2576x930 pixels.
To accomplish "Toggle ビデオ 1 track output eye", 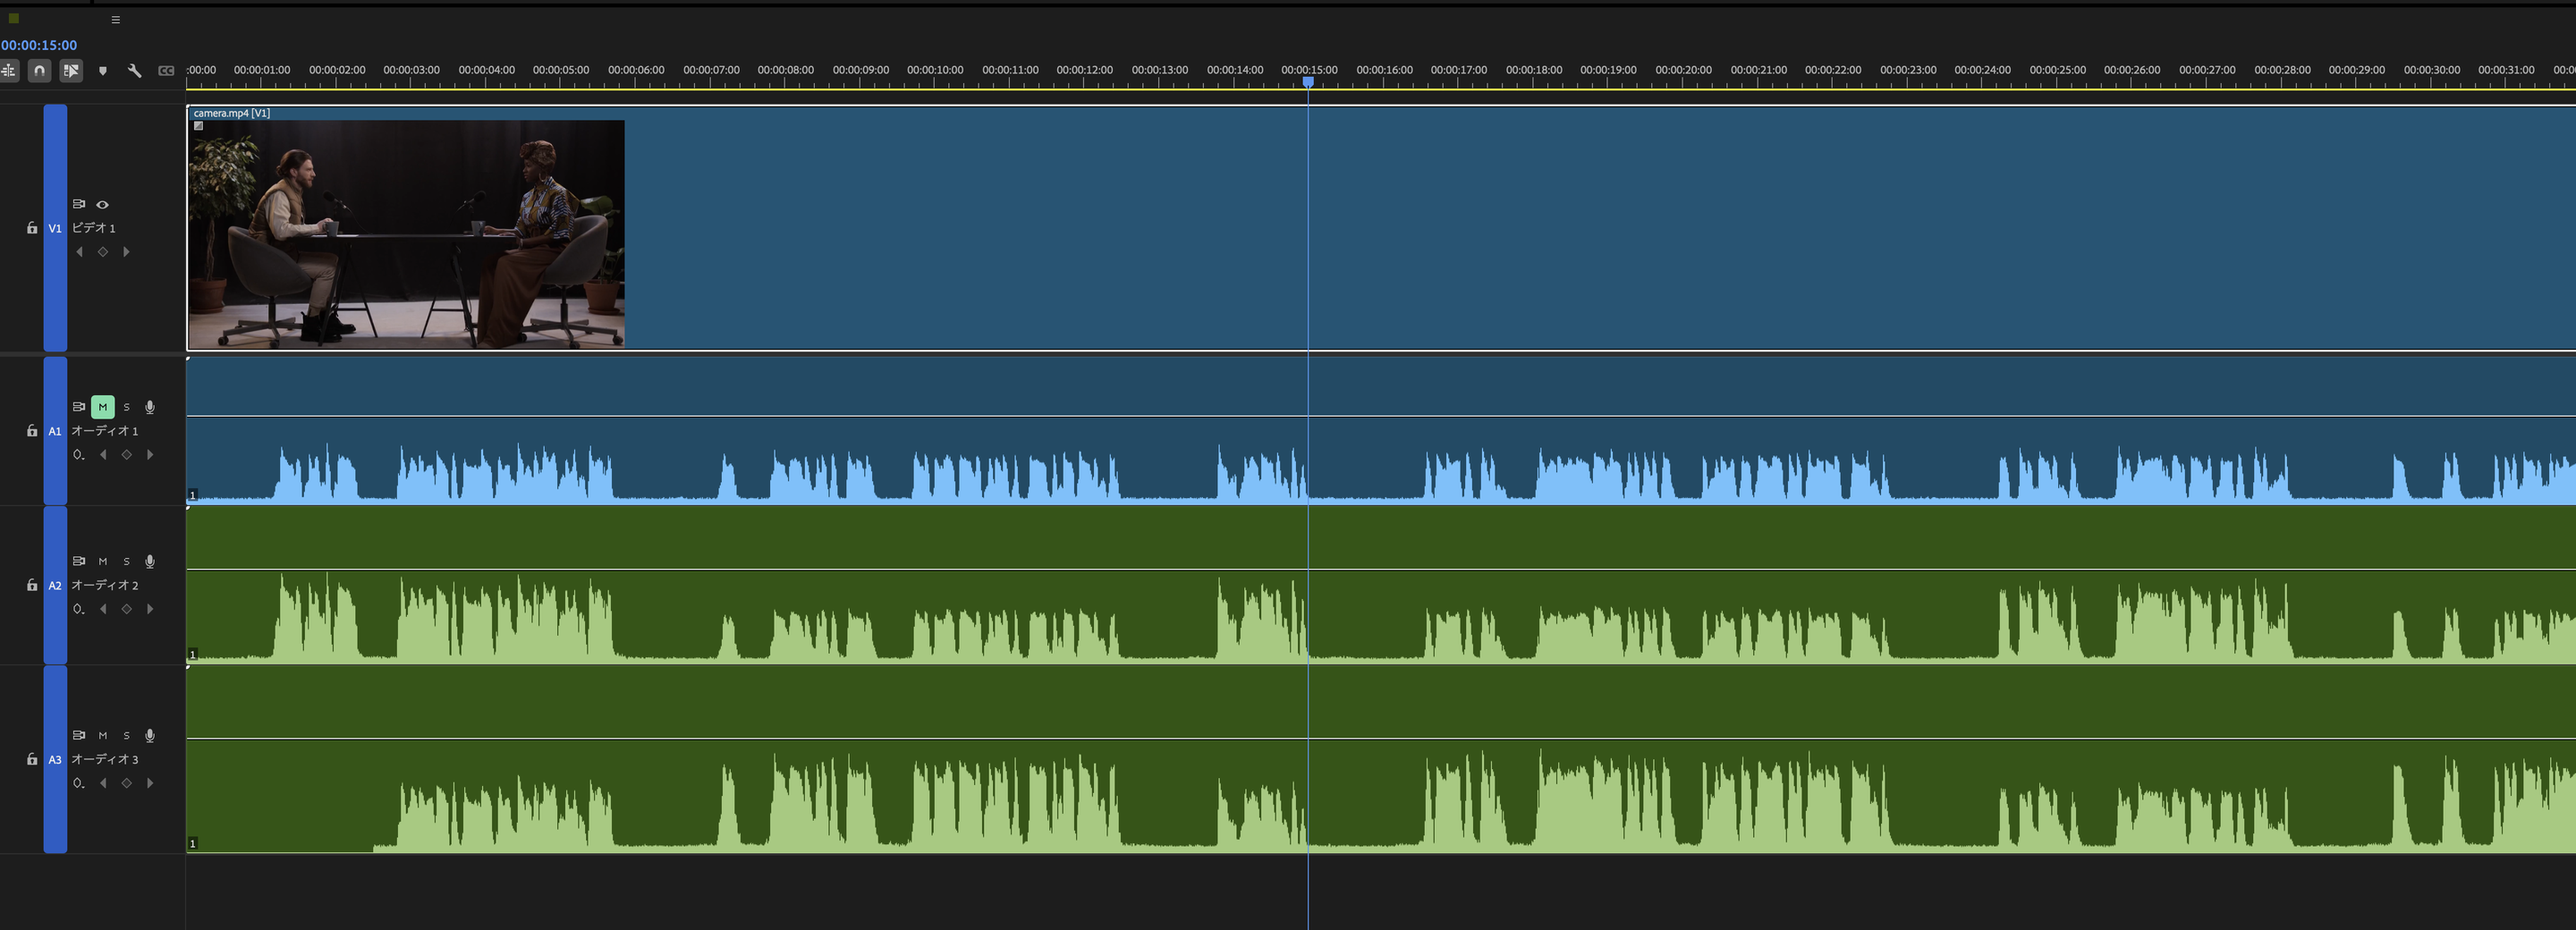I will click(x=102, y=204).
